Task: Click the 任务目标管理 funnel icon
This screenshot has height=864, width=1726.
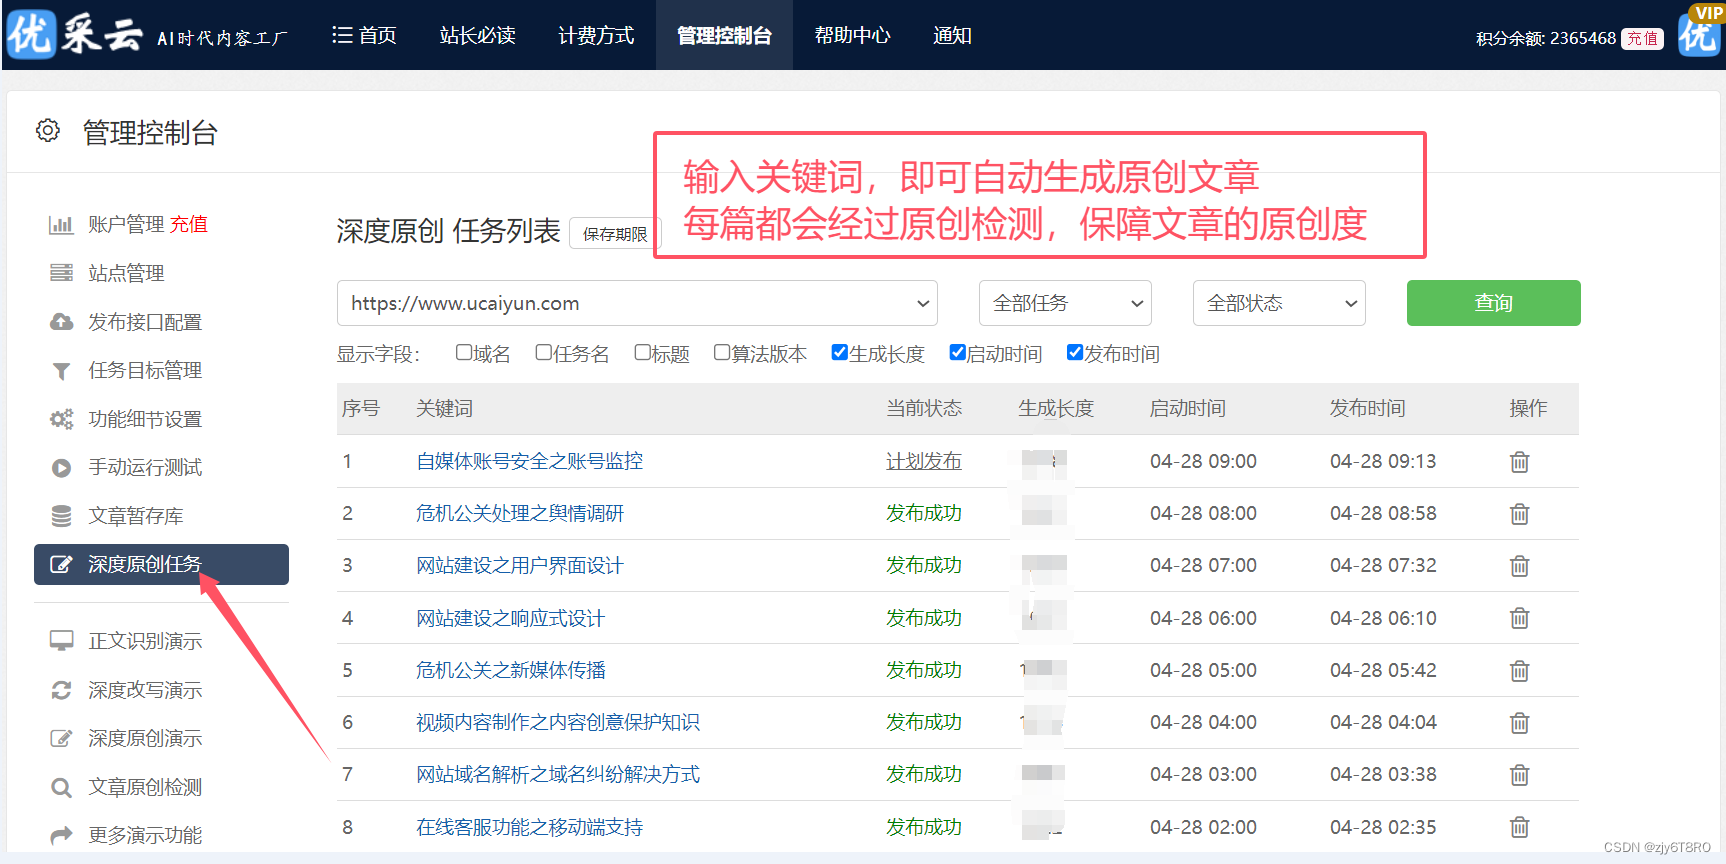Action: tap(61, 371)
